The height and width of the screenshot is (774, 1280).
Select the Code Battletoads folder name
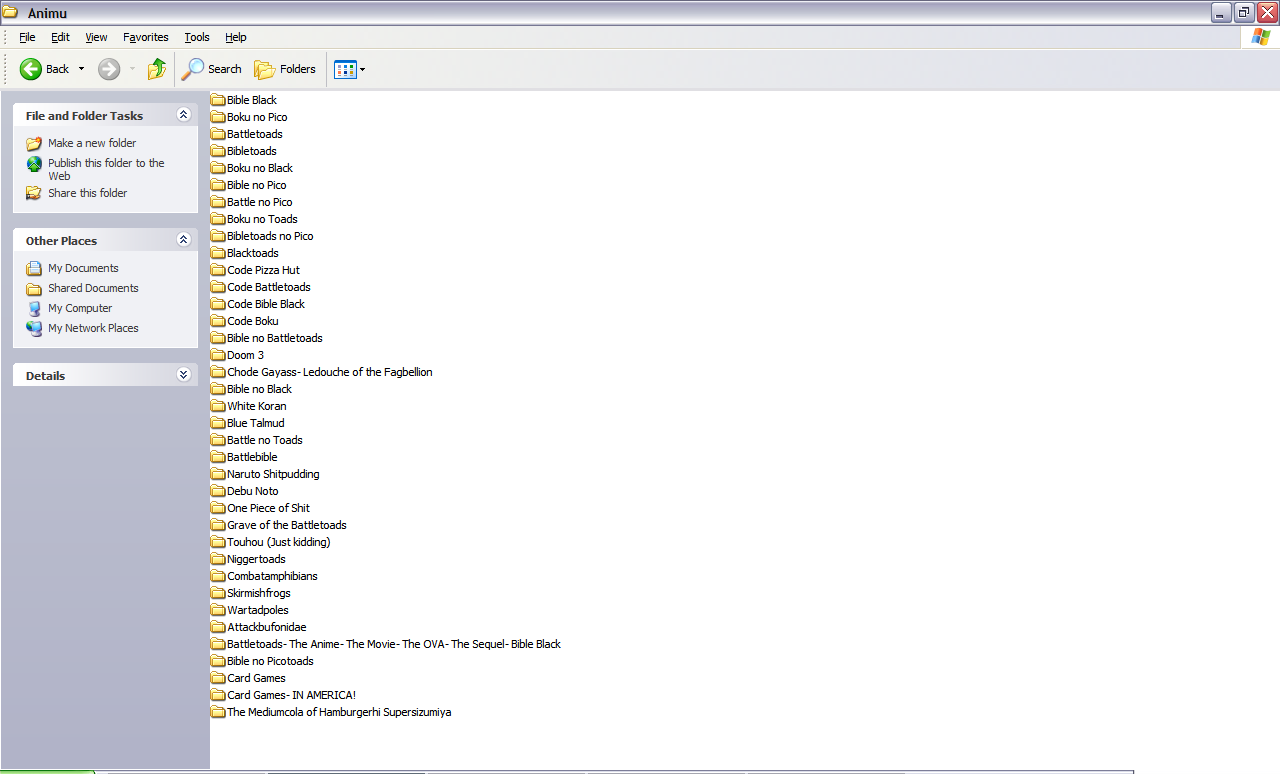tap(269, 287)
